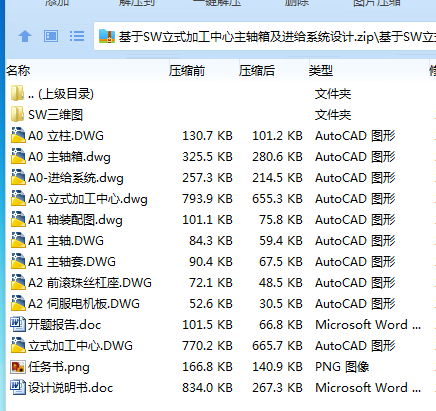This screenshot has height=411, width=436.
Task: Switch to large icon view mode
Action: point(51,36)
